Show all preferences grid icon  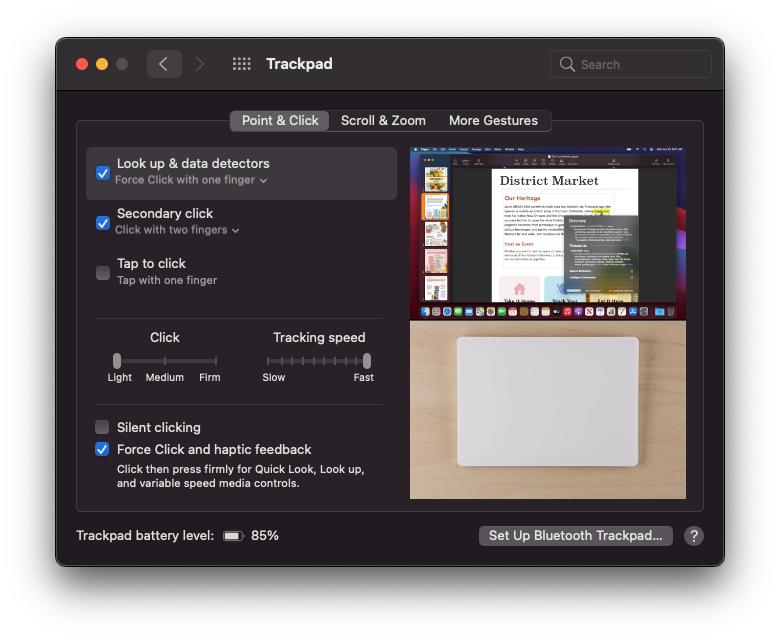pos(241,64)
